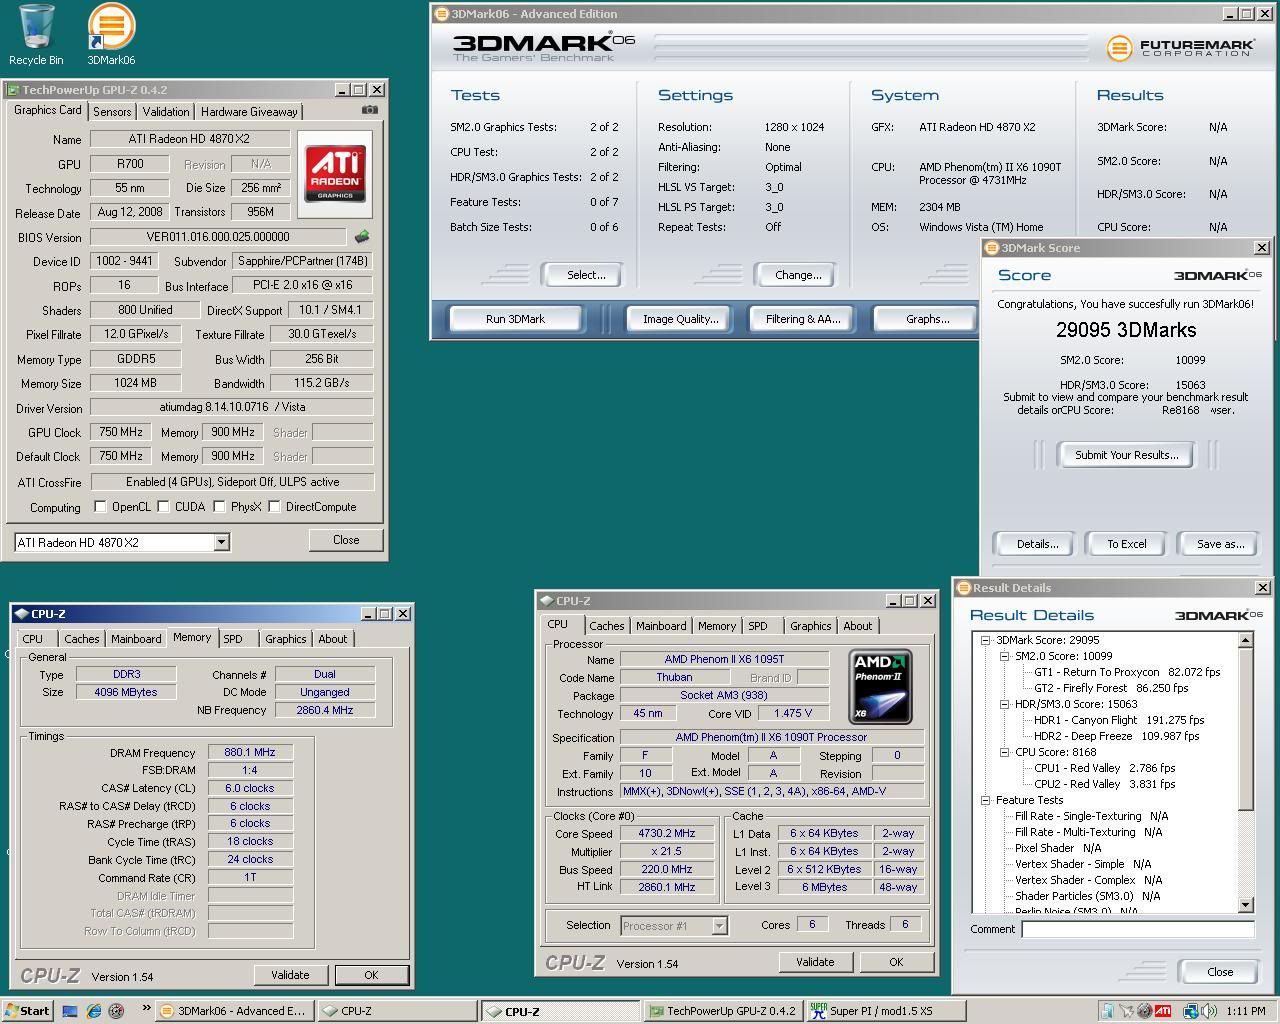Click the Show Desktop quick launch icon
Image resolution: width=1280 pixels, height=1024 pixels.
click(x=70, y=1011)
